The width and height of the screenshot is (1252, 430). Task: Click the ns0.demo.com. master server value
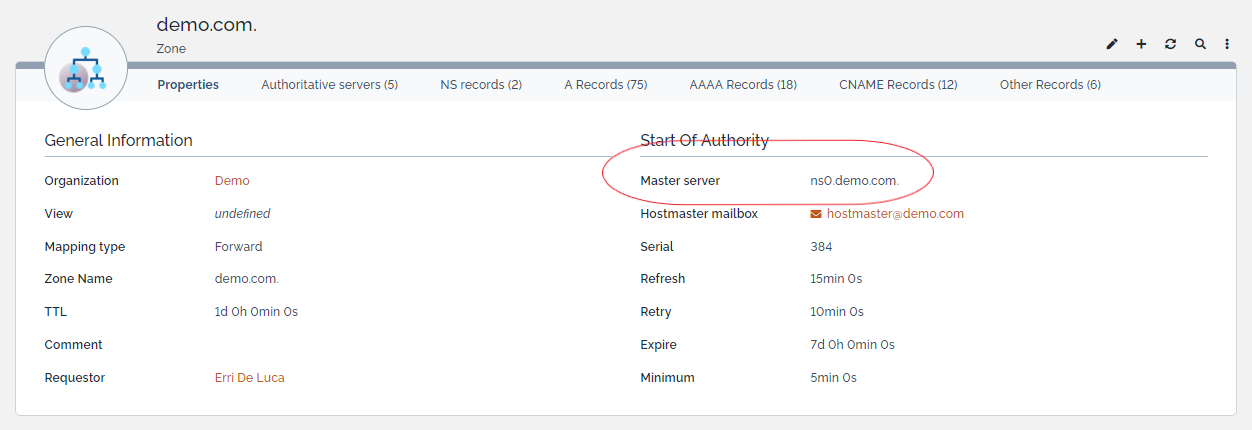click(x=854, y=181)
